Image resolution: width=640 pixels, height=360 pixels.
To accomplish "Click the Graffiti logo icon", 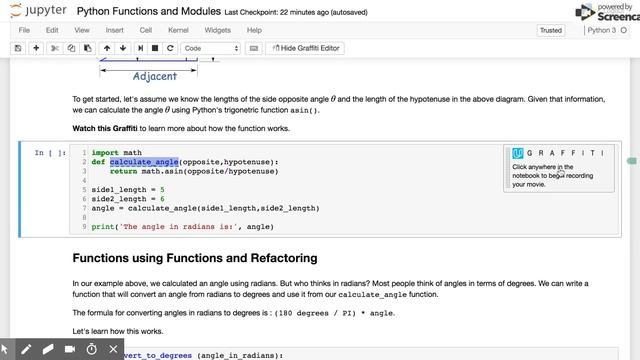I will [518, 153].
